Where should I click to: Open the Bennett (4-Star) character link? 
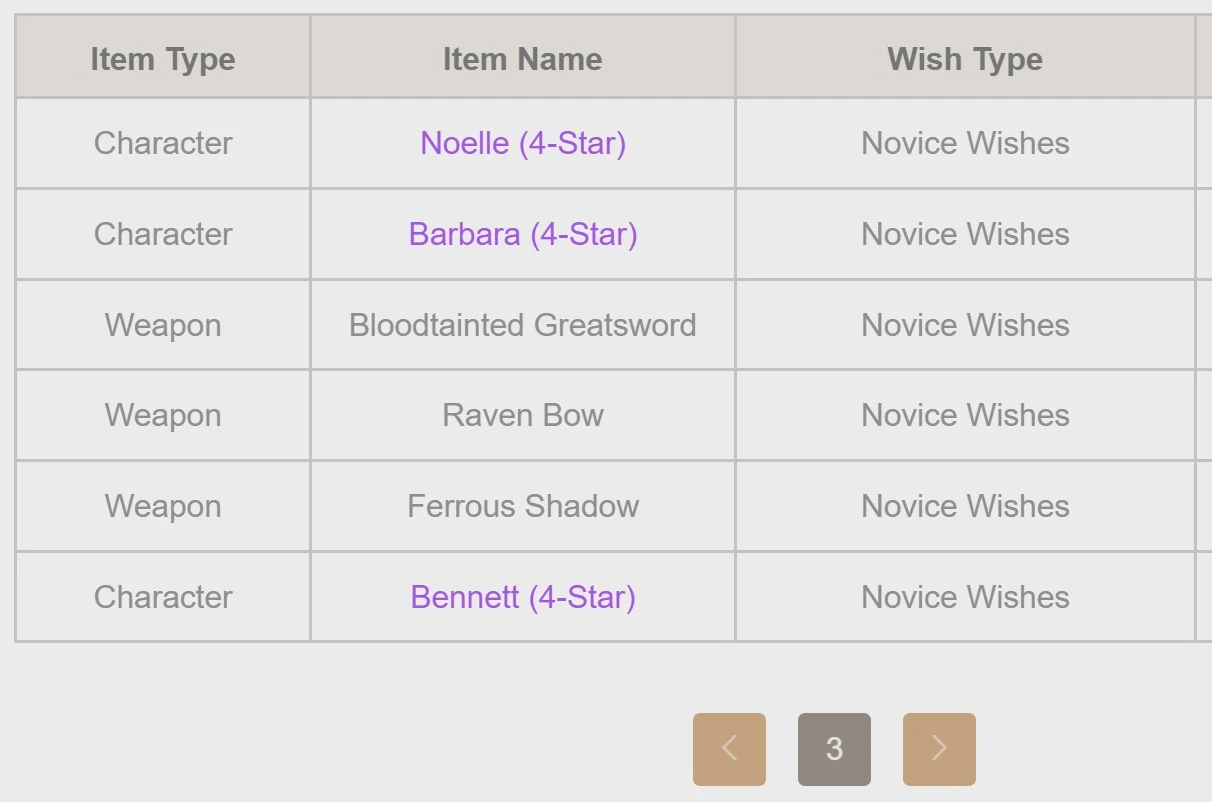click(522, 596)
